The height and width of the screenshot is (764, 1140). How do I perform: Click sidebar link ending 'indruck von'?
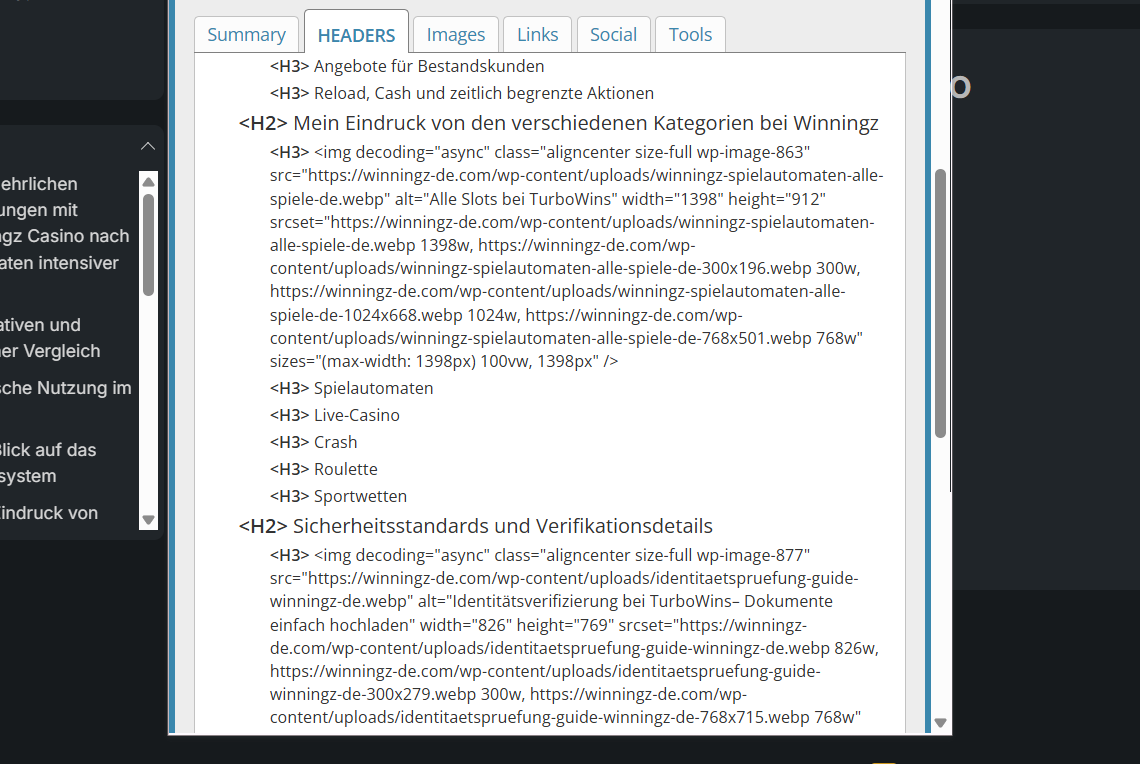(x=49, y=513)
